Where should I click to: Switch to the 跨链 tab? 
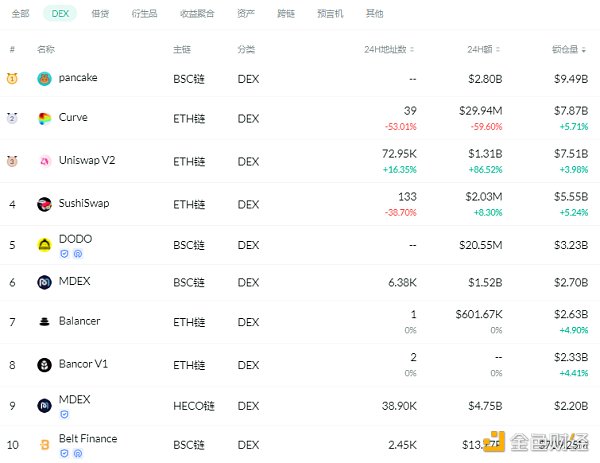tap(286, 14)
